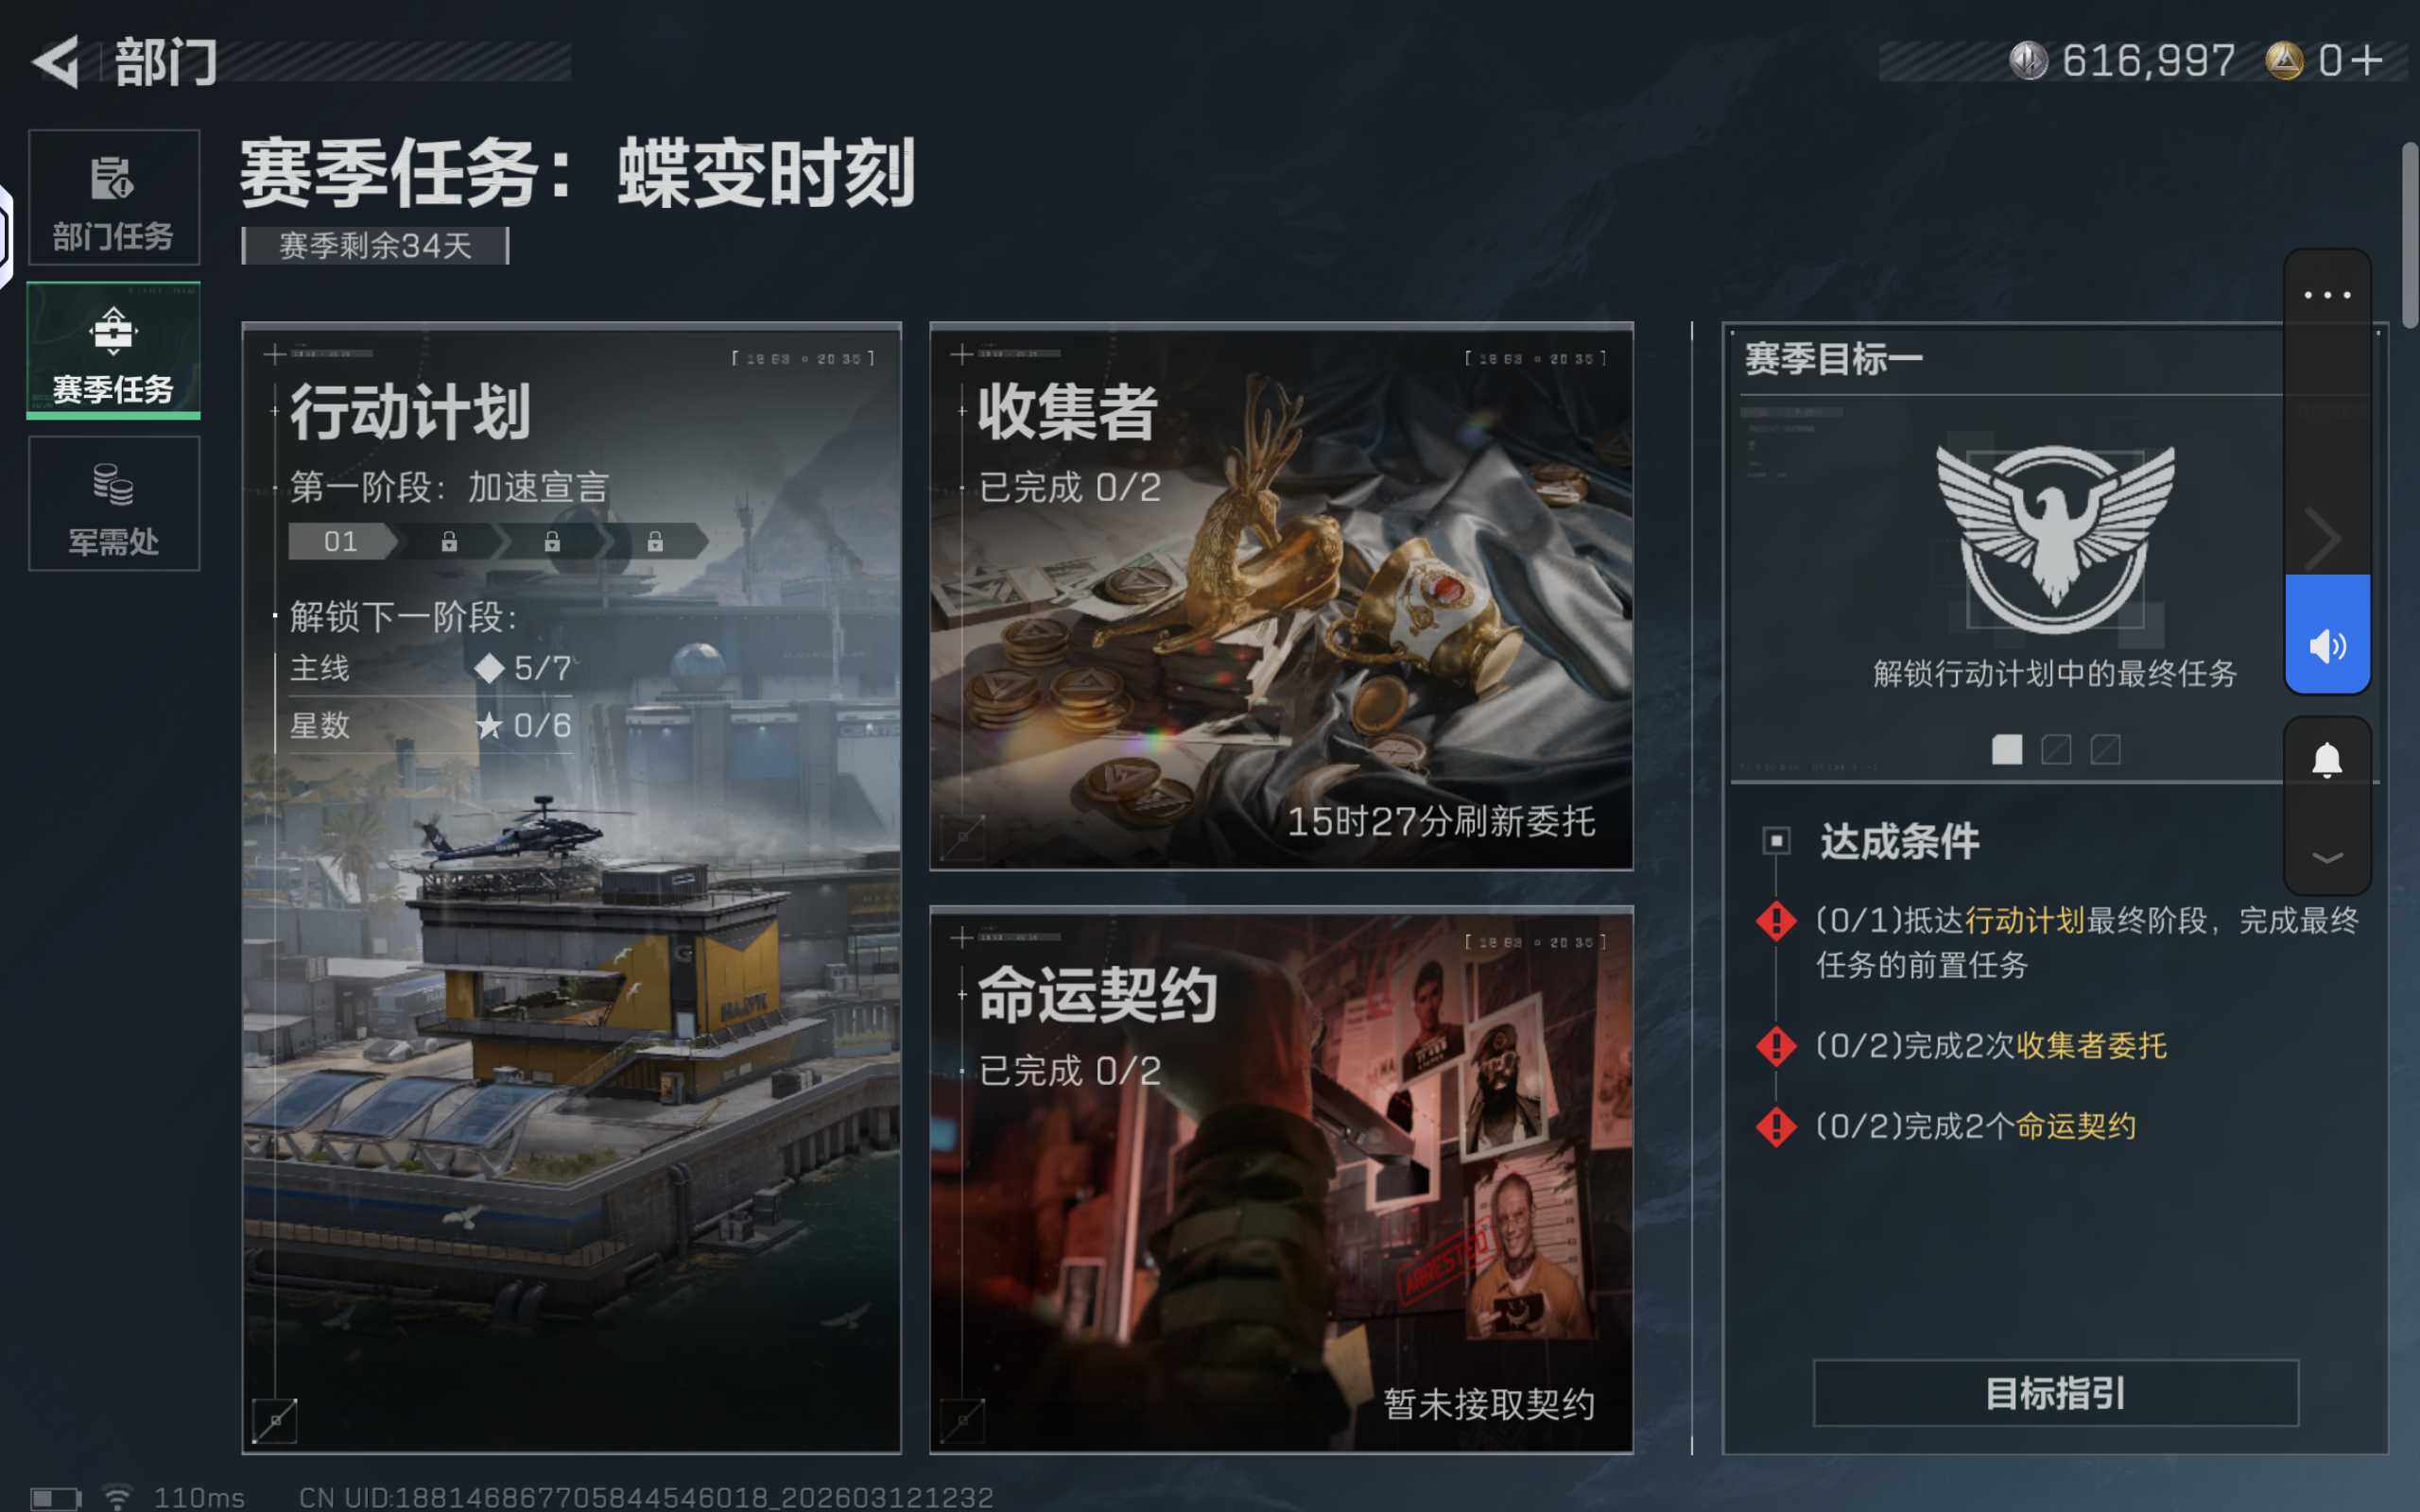This screenshot has height=1512, width=2420.
Task: Select stage 01 in the phase progress bar
Action: 342,542
